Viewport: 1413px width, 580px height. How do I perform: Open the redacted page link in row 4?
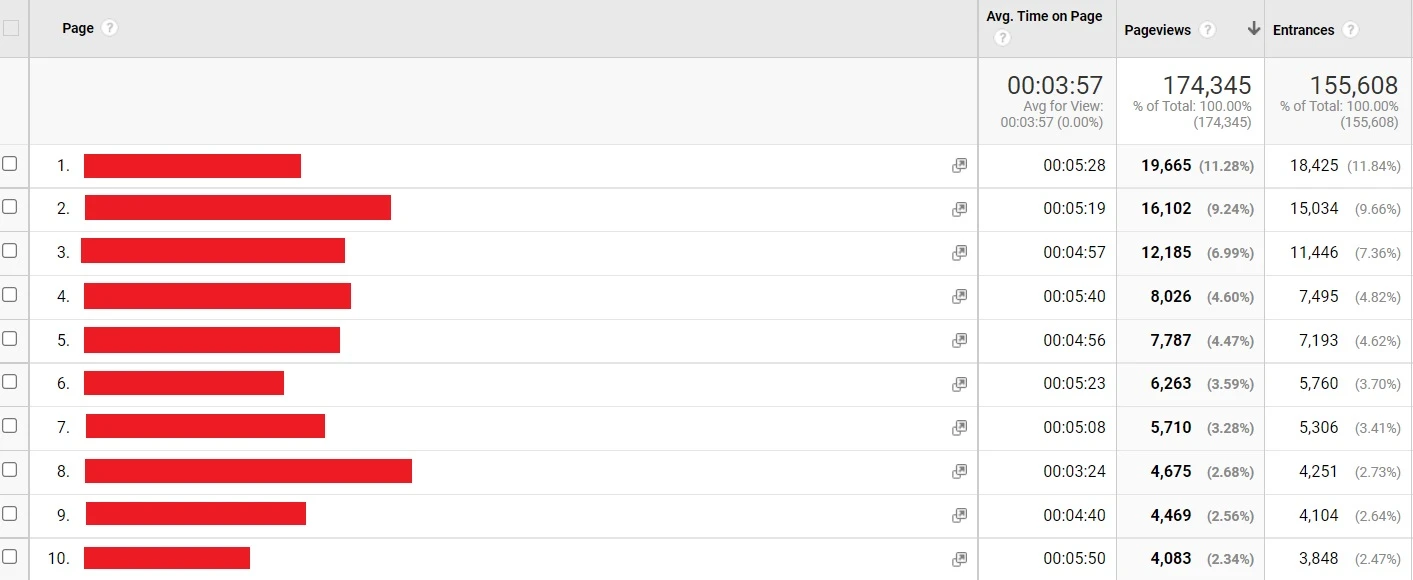click(x=217, y=296)
